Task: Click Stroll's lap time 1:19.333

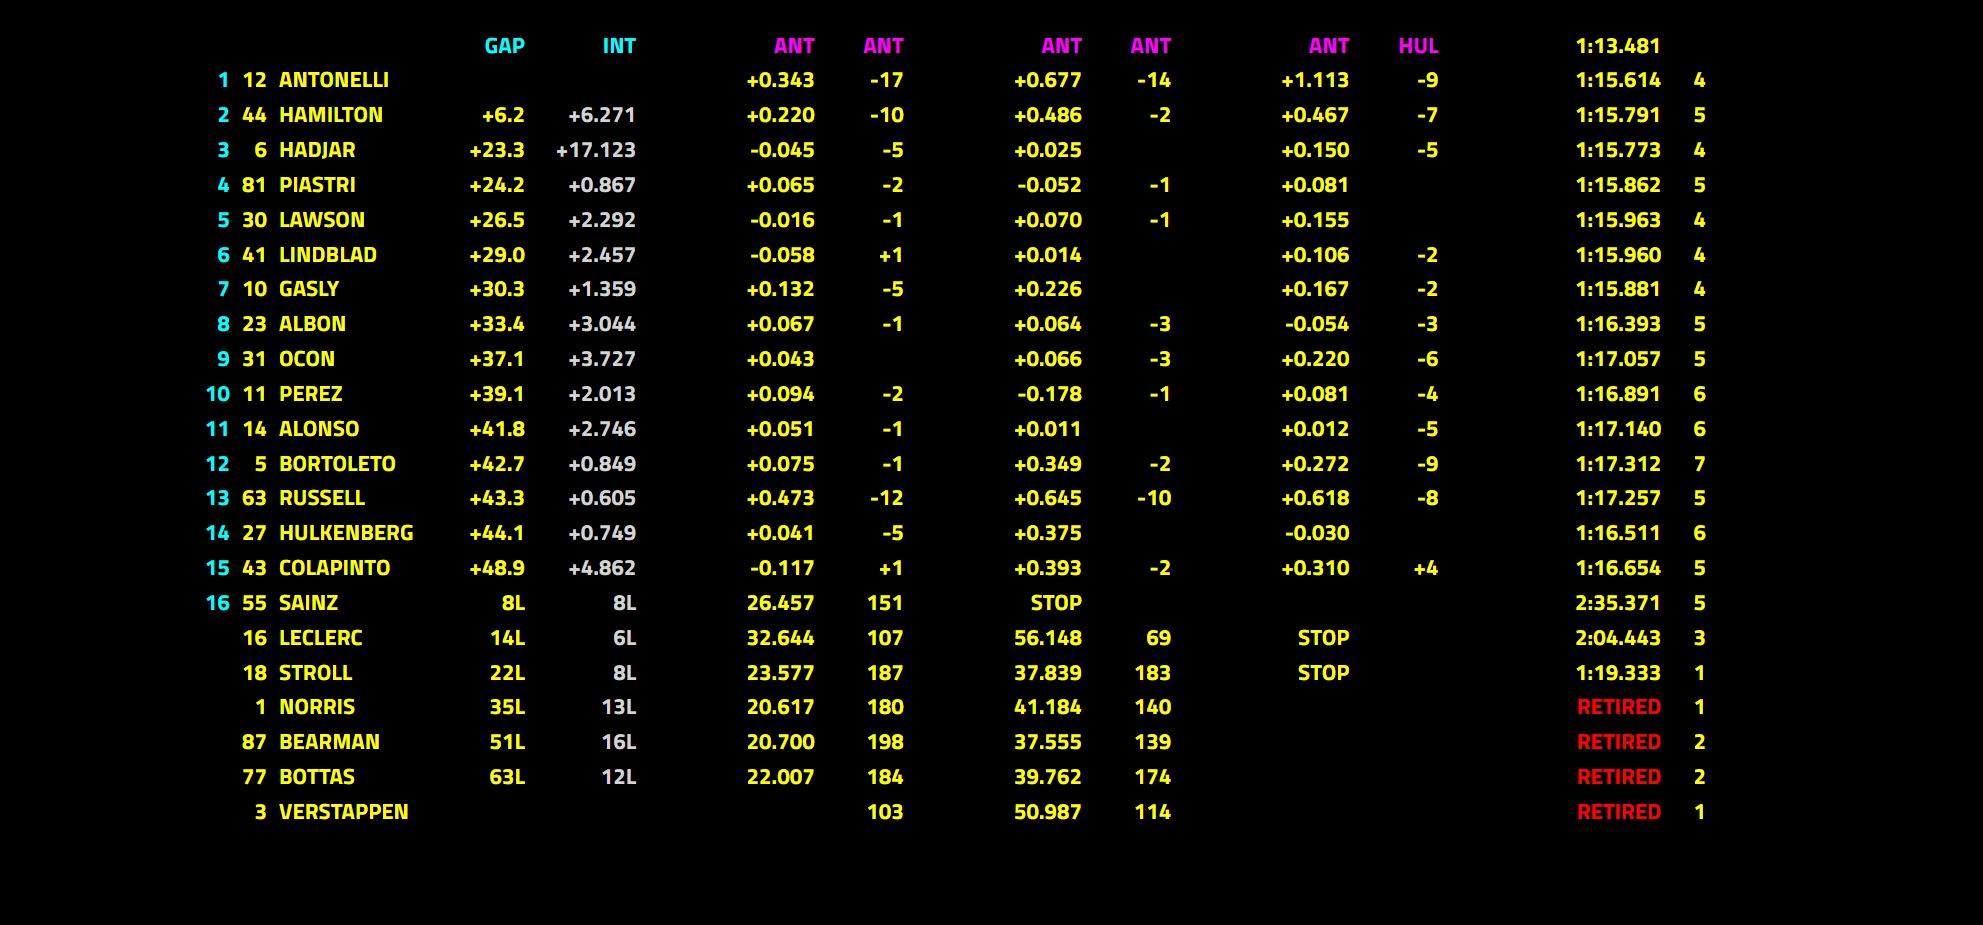Action: pyautogui.click(x=1618, y=673)
